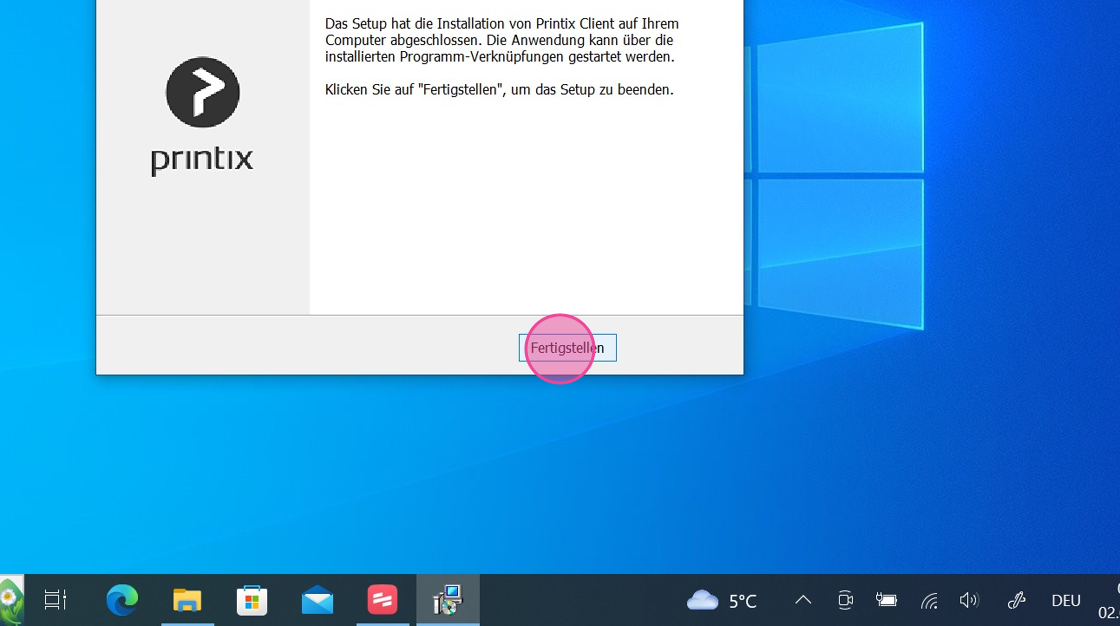Open the weather widget showing 5°C
The width and height of the screenshot is (1120, 626).
coord(721,600)
